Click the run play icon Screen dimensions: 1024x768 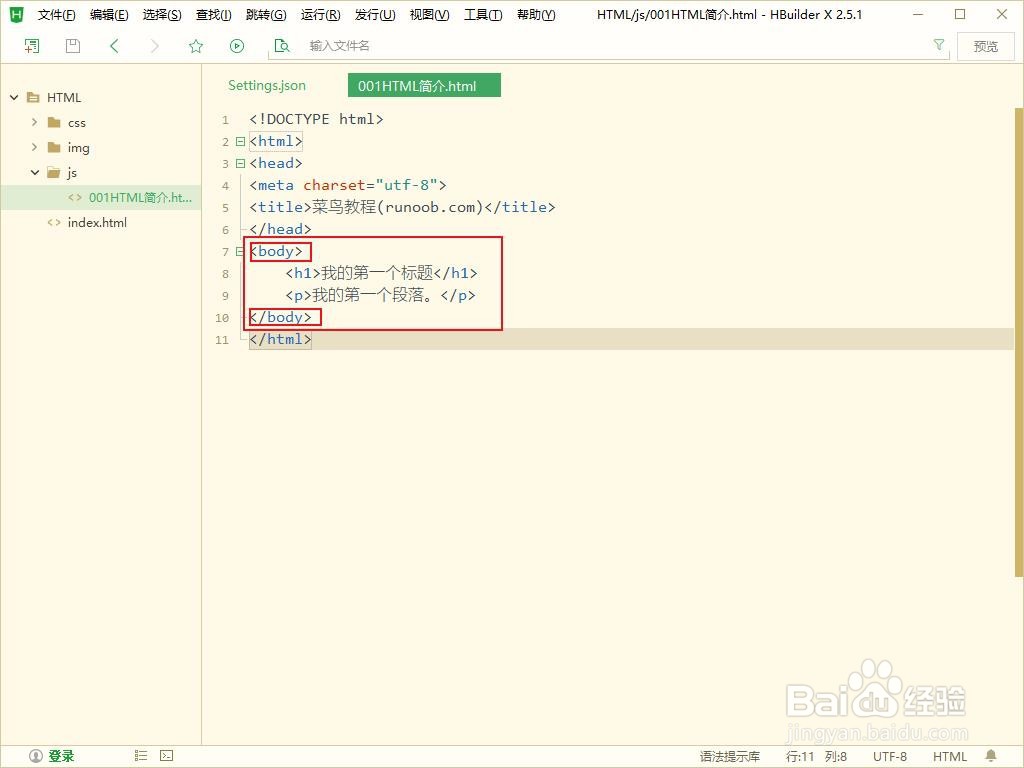(237, 46)
